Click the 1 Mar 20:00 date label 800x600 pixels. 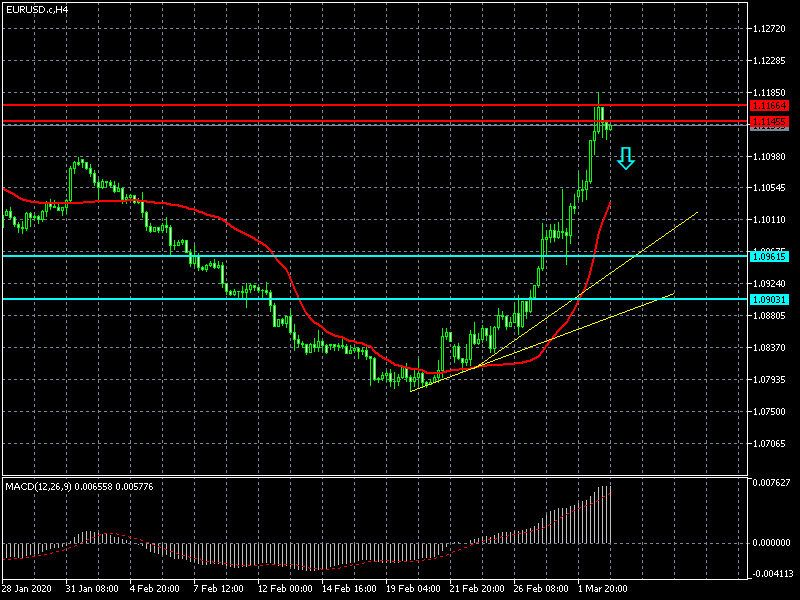pyautogui.click(x=600, y=590)
